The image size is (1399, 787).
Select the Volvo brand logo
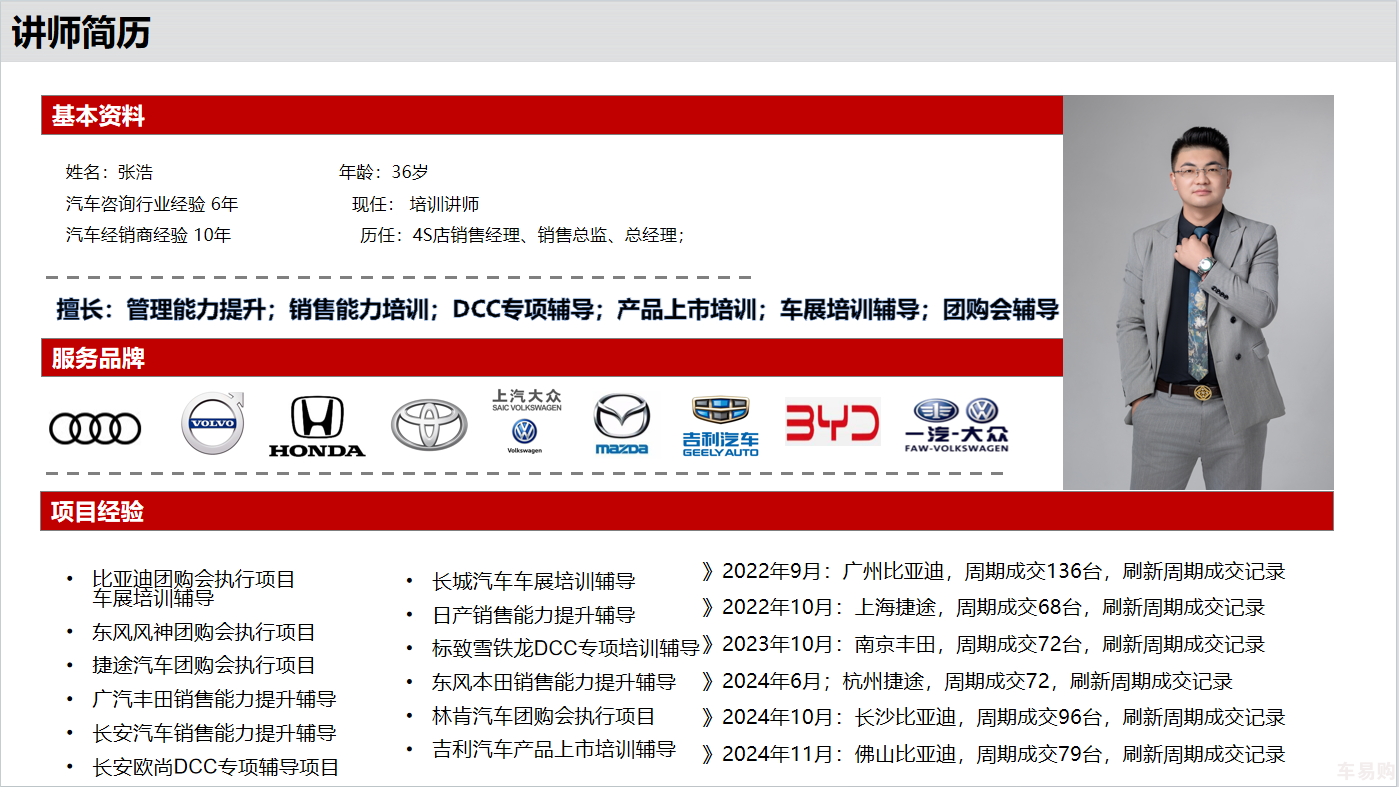213,424
